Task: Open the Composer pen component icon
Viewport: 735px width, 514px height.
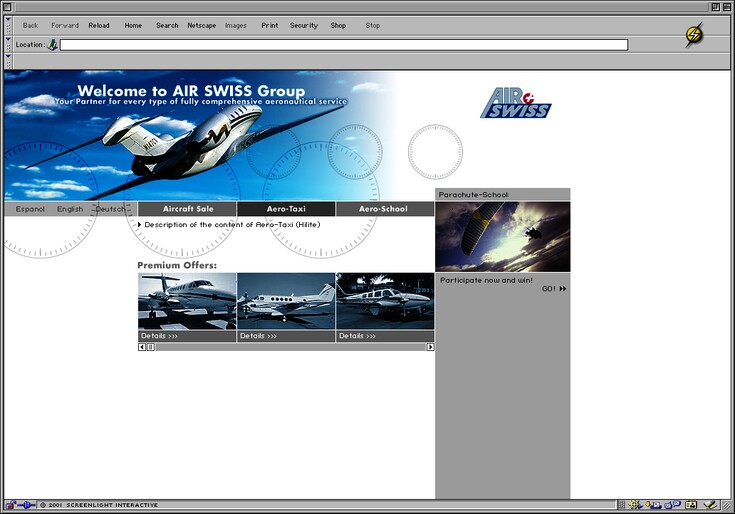Action: [x=711, y=505]
